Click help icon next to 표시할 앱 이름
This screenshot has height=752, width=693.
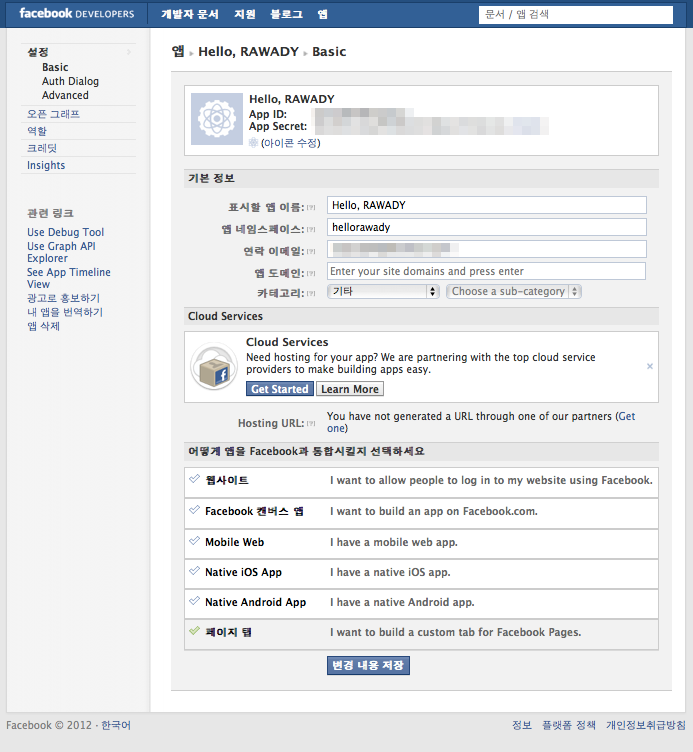pyautogui.click(x=311, y=208)
